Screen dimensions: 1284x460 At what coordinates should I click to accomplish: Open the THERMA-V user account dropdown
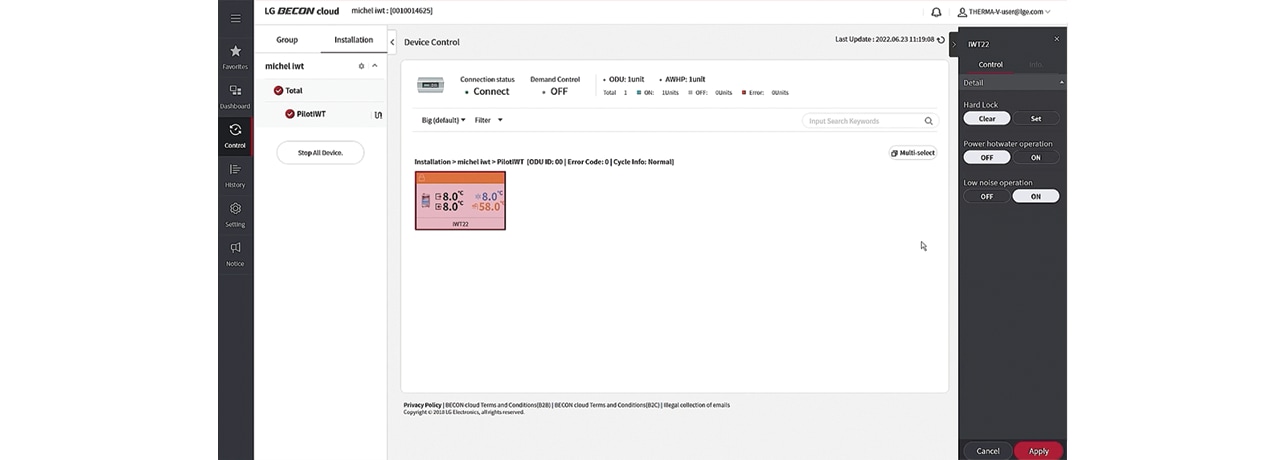point(1004,12)
